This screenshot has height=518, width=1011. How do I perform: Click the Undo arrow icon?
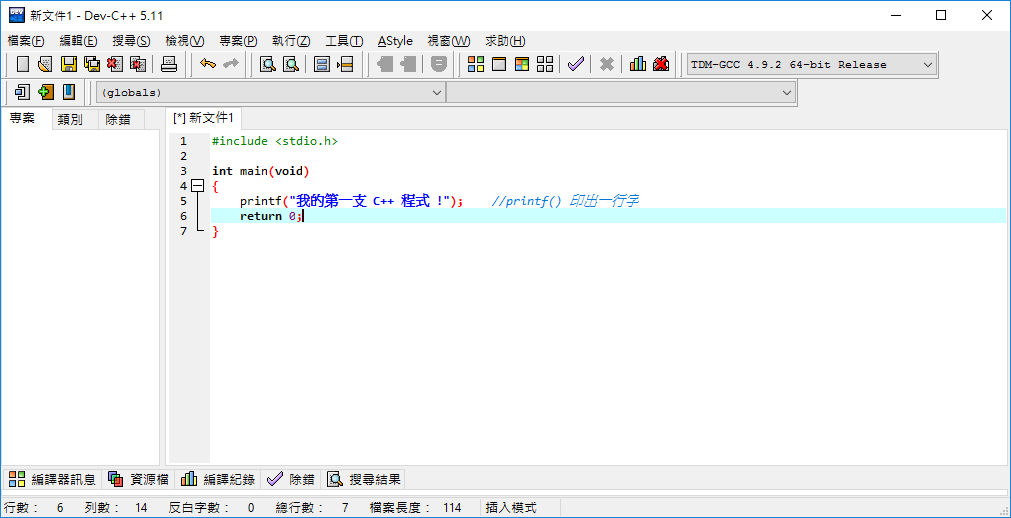pos(208,64)
